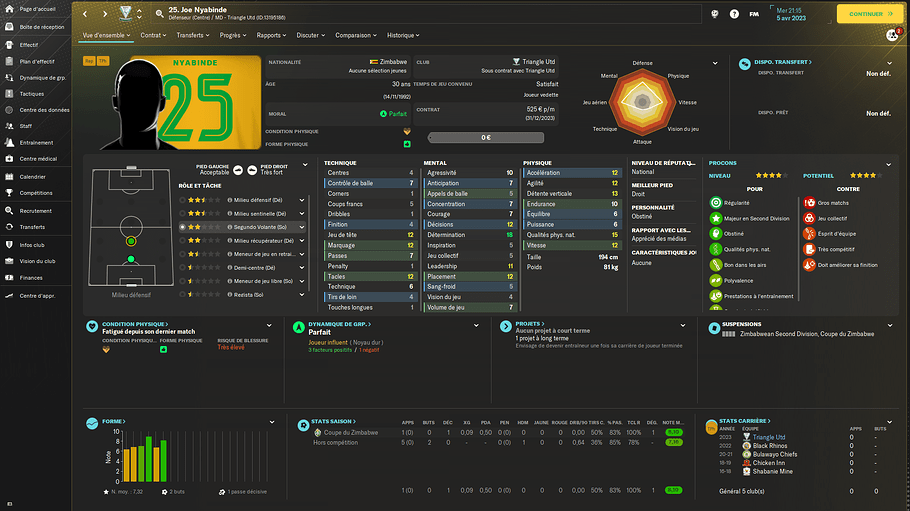Select the Milieu sentinelle (Dé) role radio

[x=182, y=214]
